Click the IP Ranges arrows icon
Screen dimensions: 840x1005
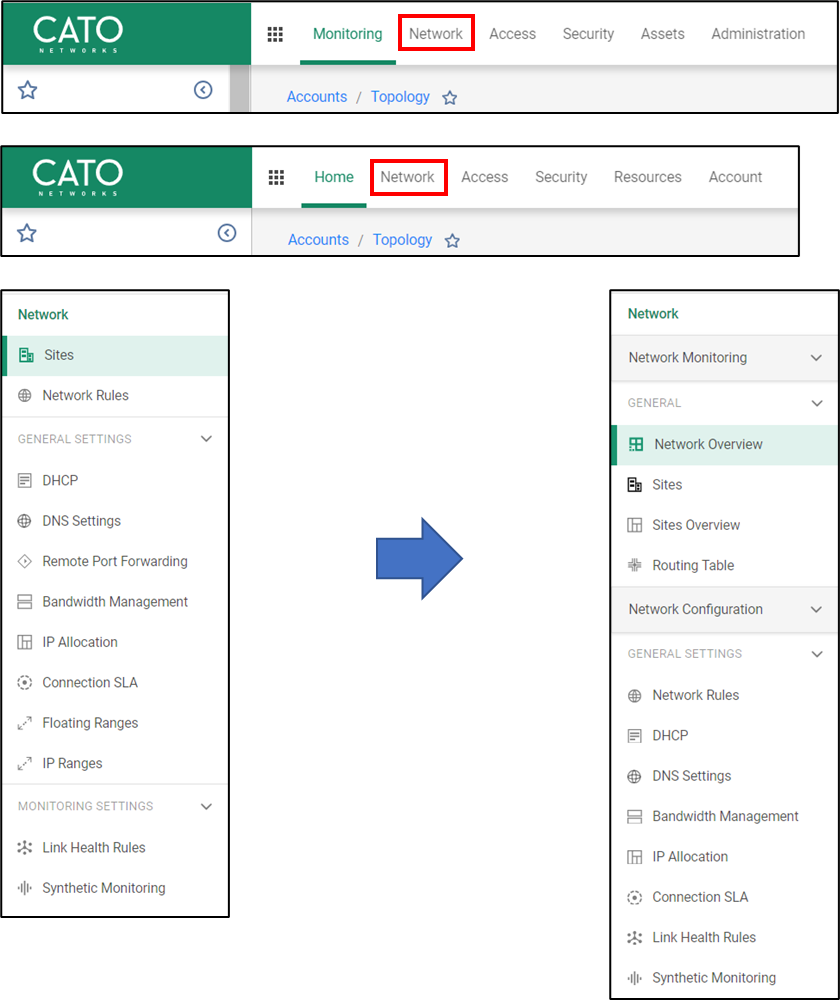(25, 764)
